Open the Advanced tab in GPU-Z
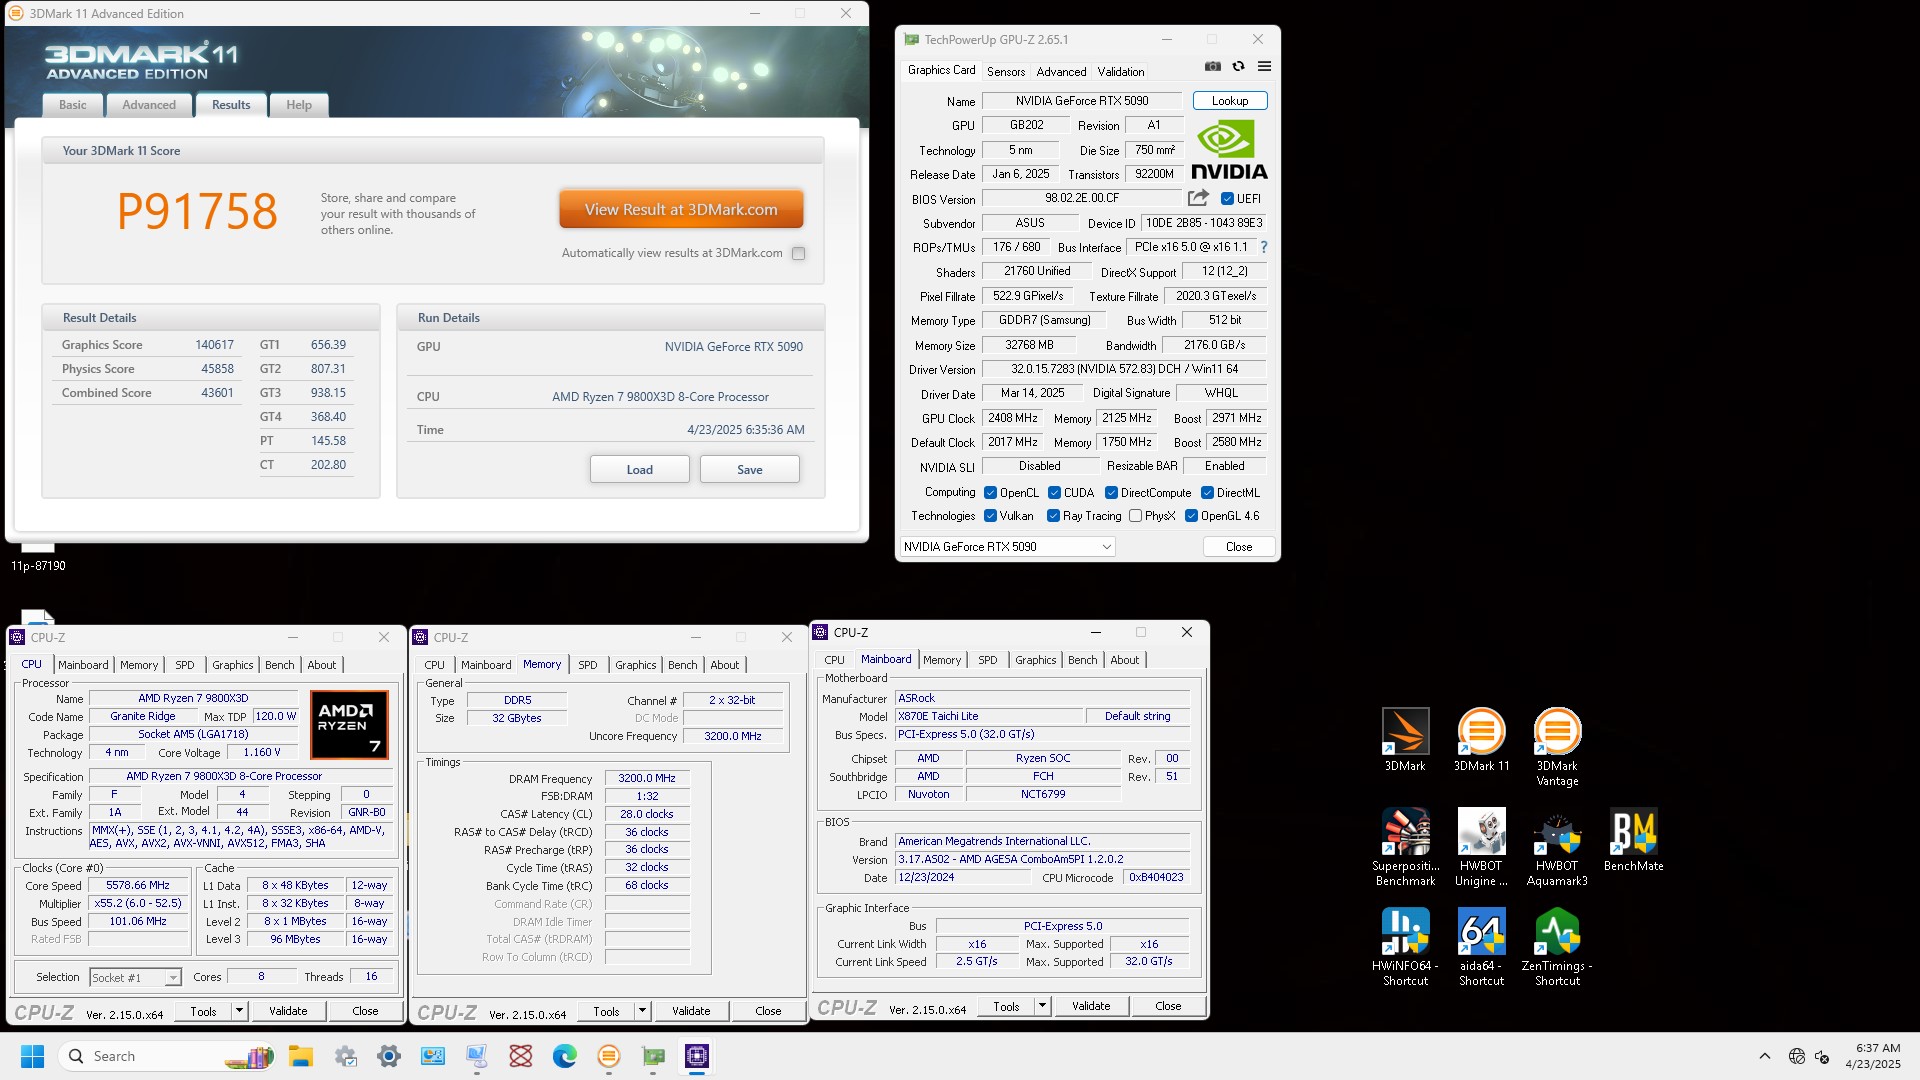1920x1080 pixels. click(x=1061, y=72)
